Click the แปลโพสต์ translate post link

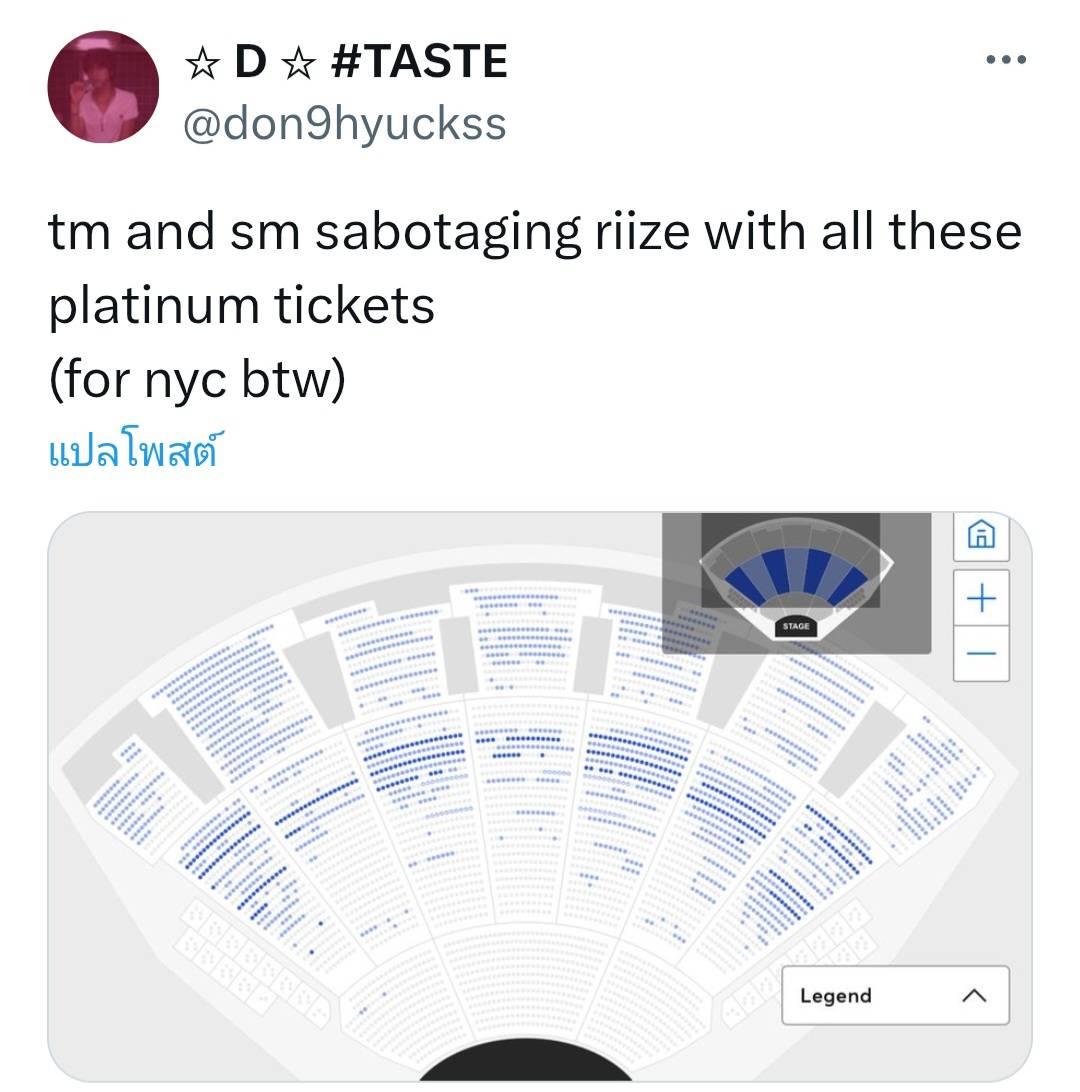tap(133, 451)
